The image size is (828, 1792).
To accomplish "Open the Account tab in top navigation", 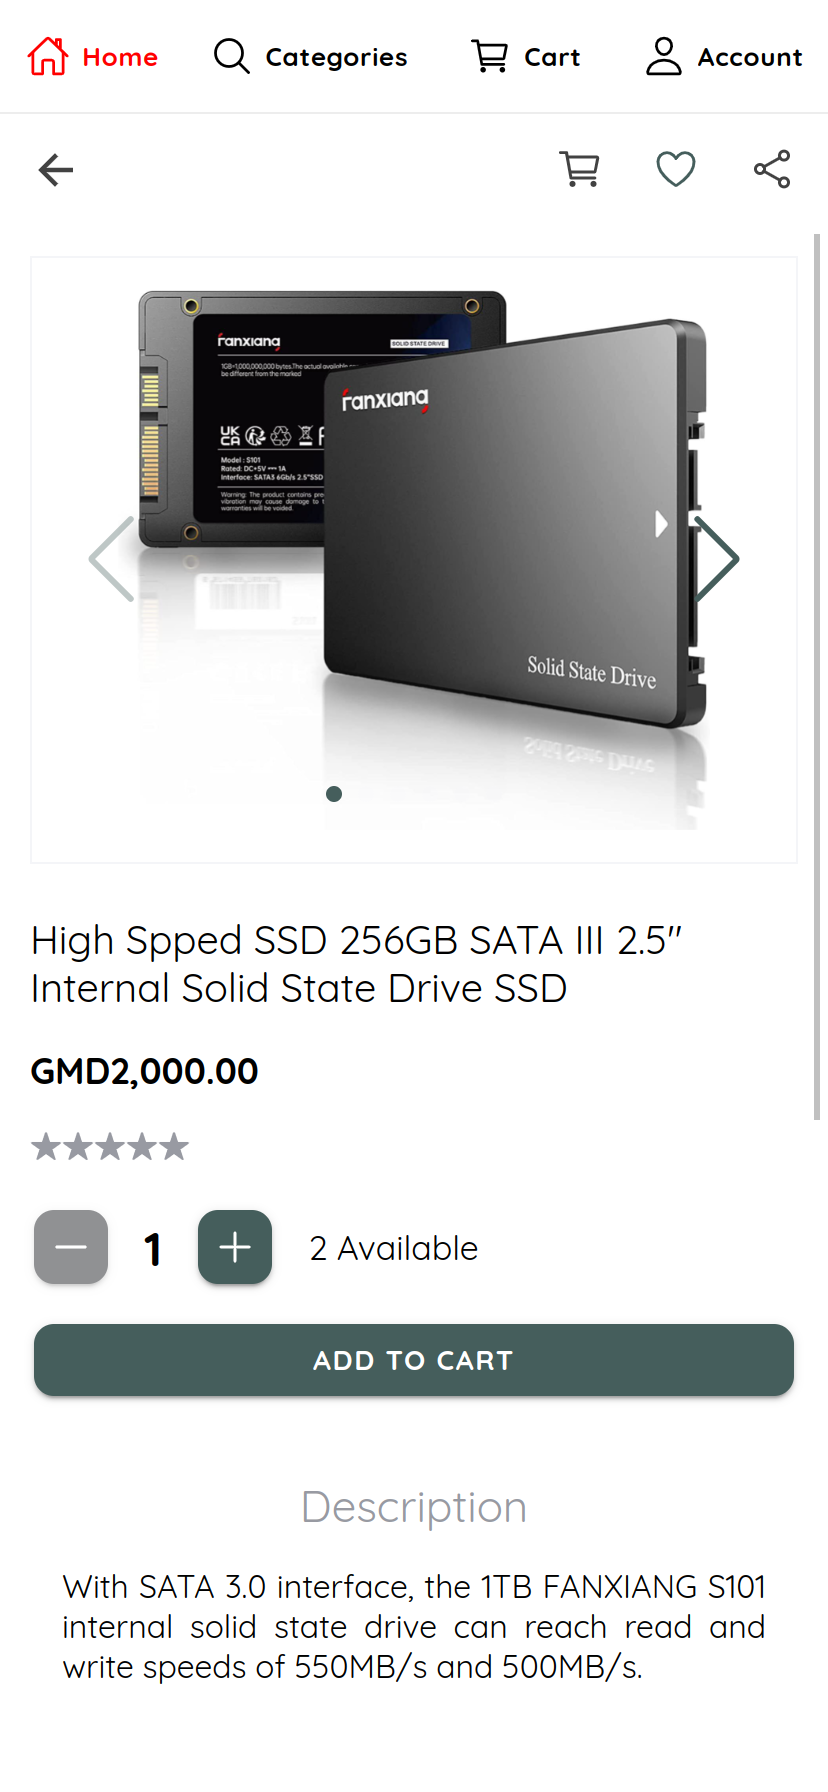I will coord(724,57).
